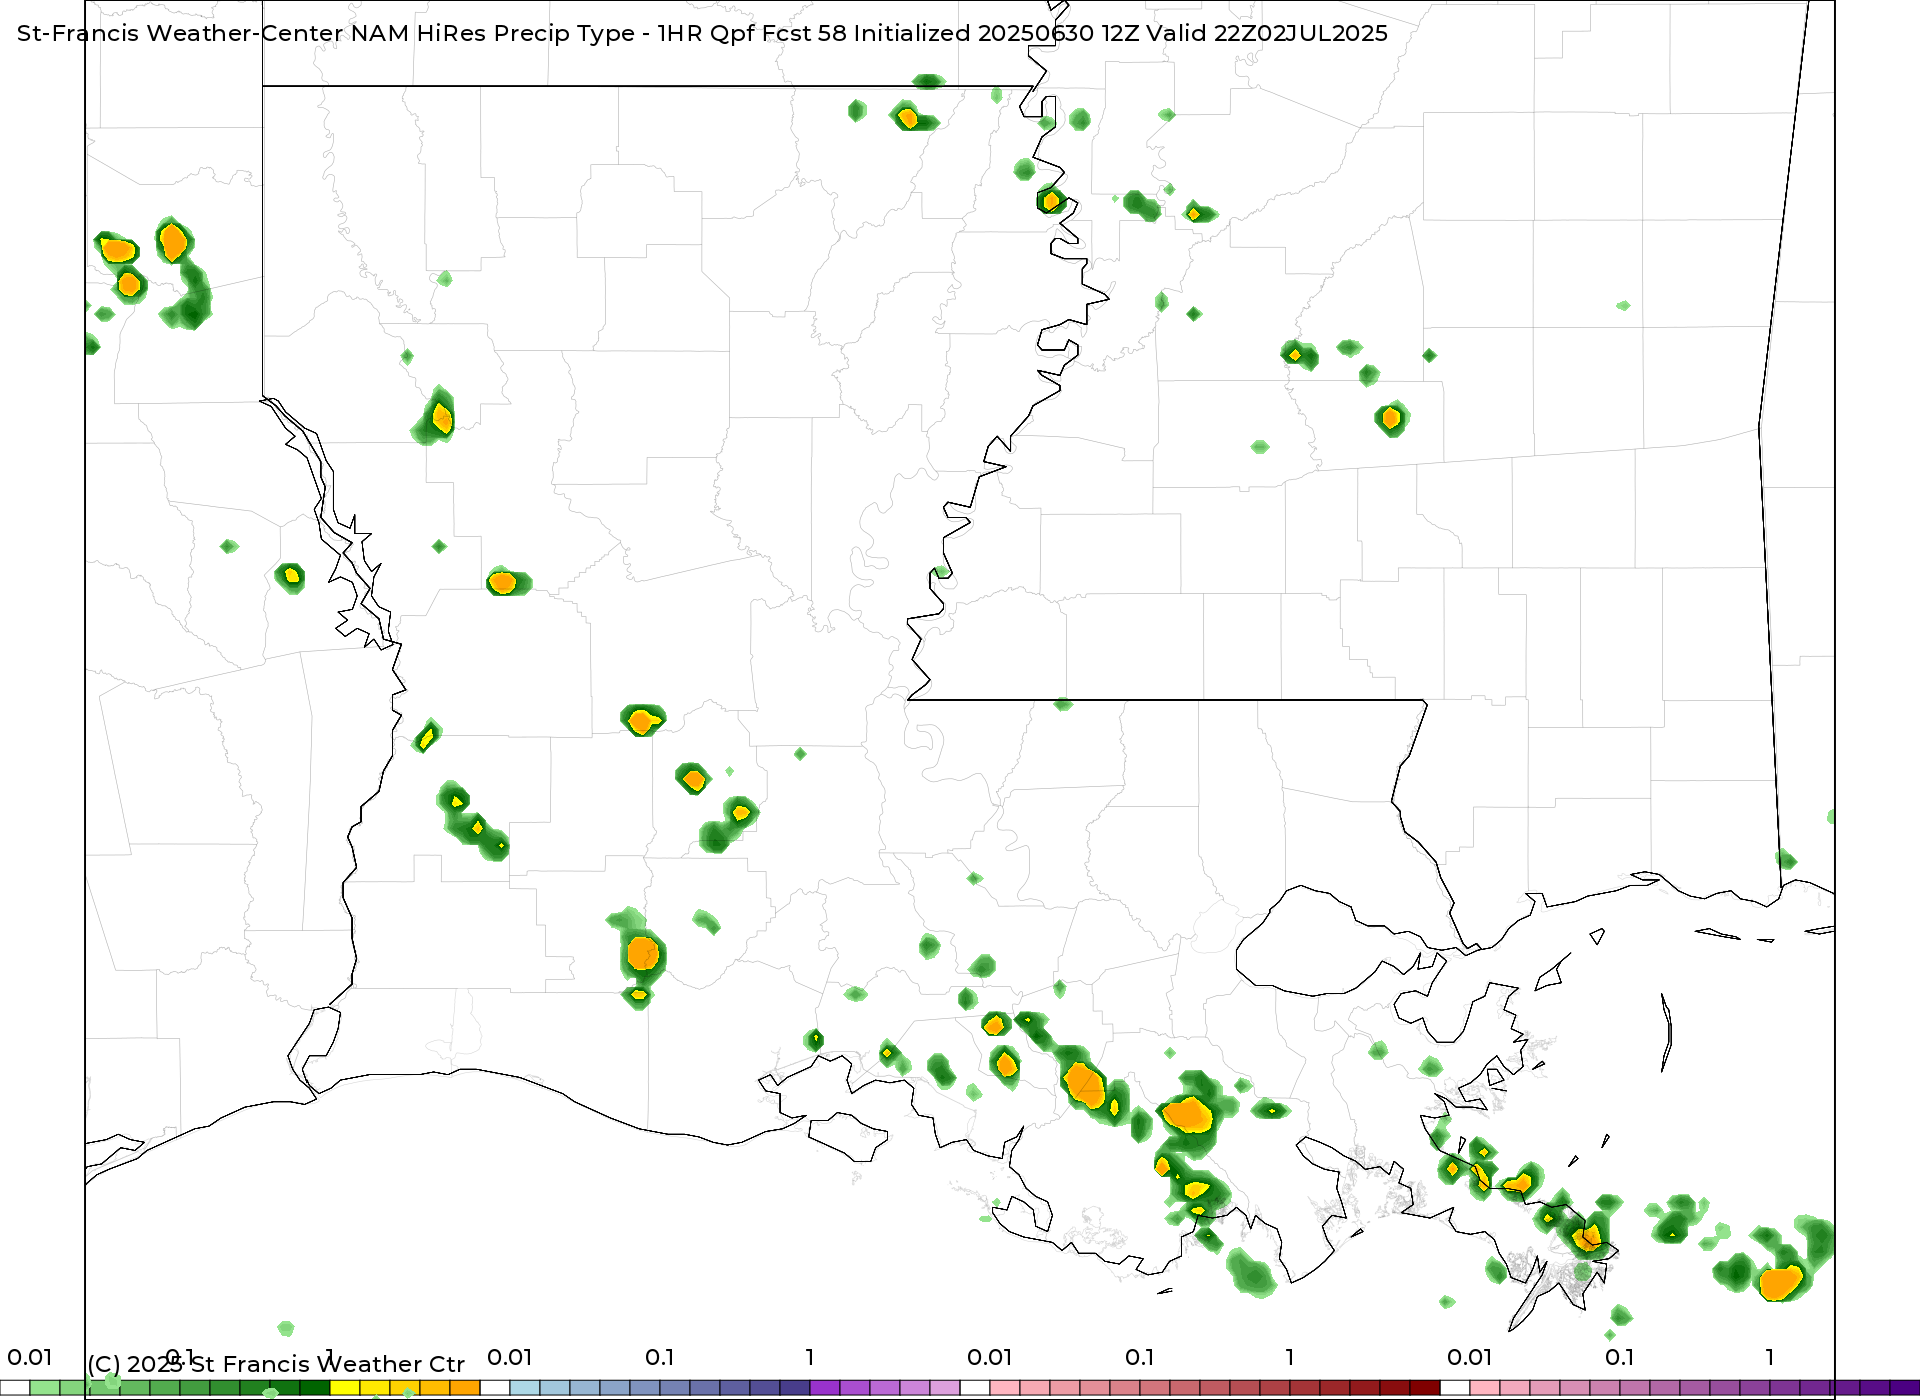Click the 0.01 label above the blue scale

[510, 1357]
